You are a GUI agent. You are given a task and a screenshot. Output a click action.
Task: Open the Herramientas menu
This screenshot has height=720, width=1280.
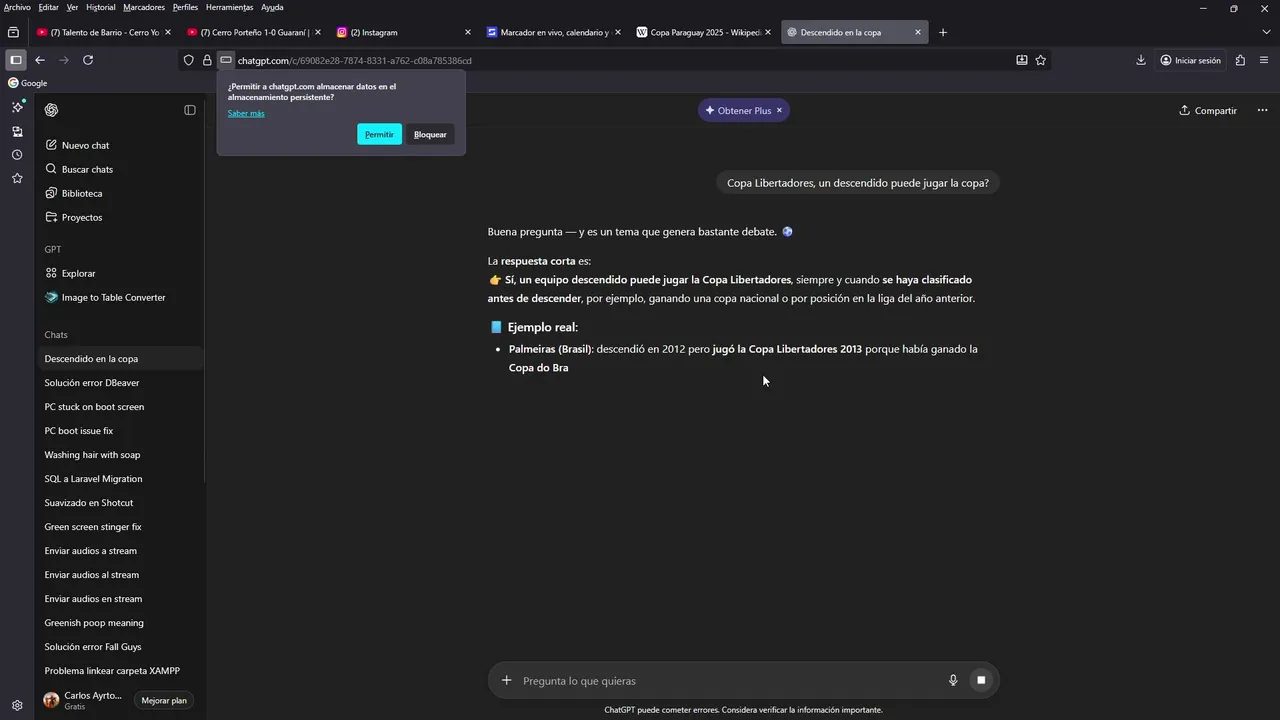click(x=229, y=7)
